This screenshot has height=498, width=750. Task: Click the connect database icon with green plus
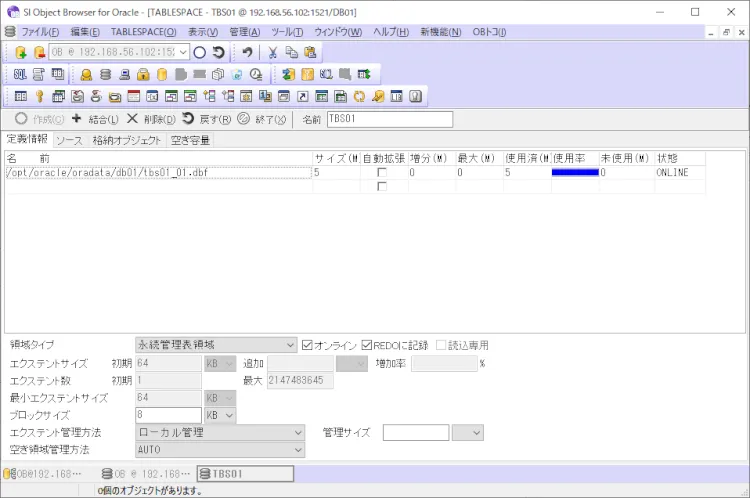coord(21,52)
